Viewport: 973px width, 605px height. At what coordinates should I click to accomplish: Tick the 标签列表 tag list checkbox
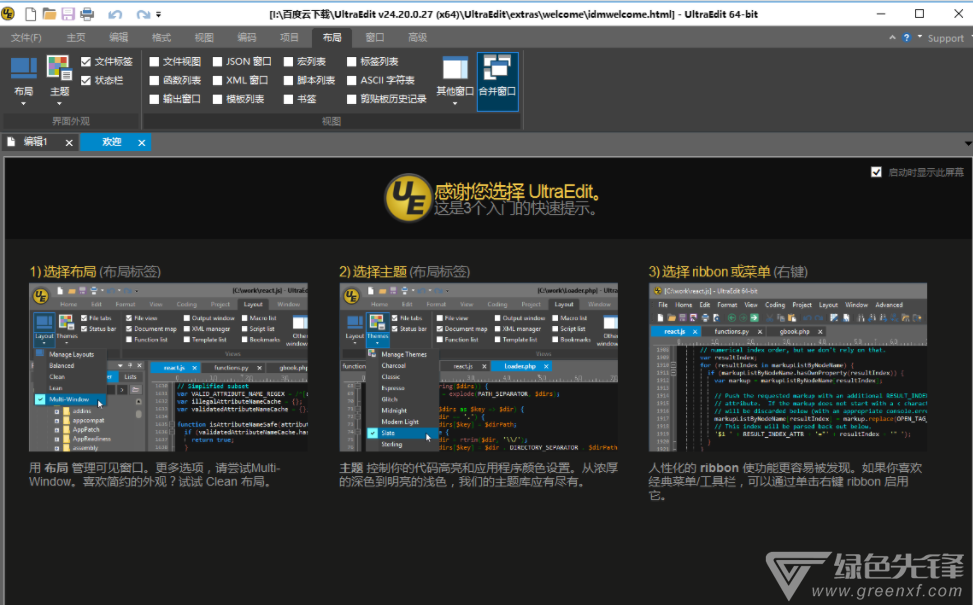[x=352, y=61]
